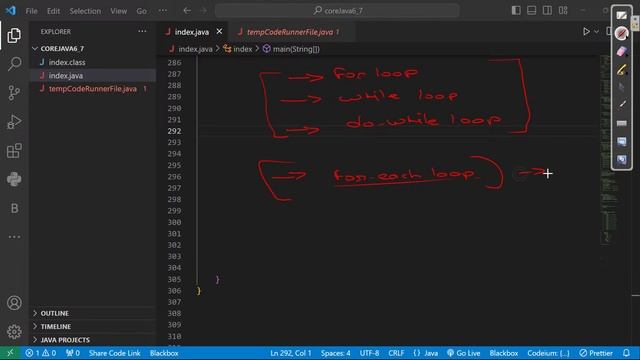The image size is (640, 360).
Task: Select the dimmed cursor tool in annotation toolbar
Action: [x=621, y=87]
